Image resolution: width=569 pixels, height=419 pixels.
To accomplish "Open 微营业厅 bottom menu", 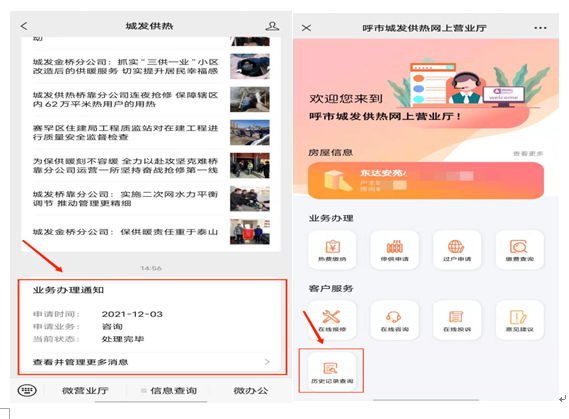I will (x=85, y=391).
